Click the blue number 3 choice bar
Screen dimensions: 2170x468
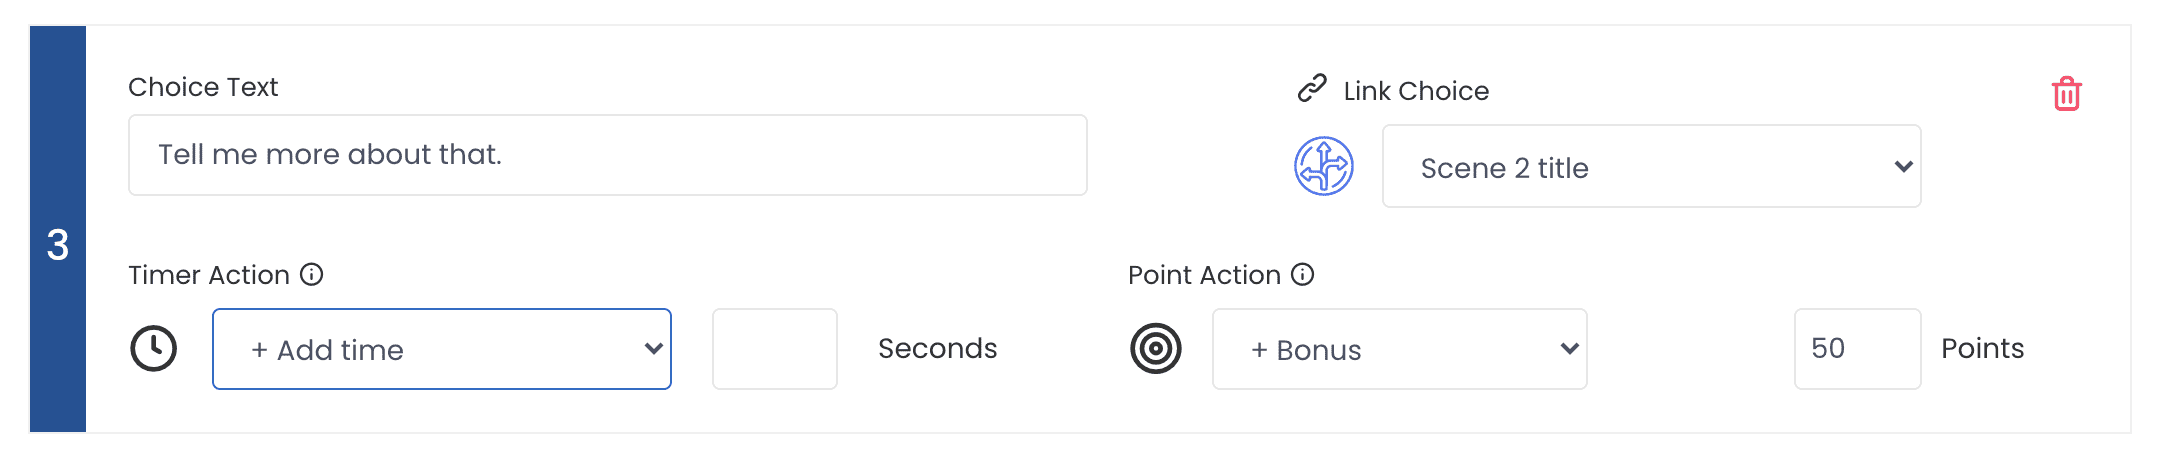(58, 229)
